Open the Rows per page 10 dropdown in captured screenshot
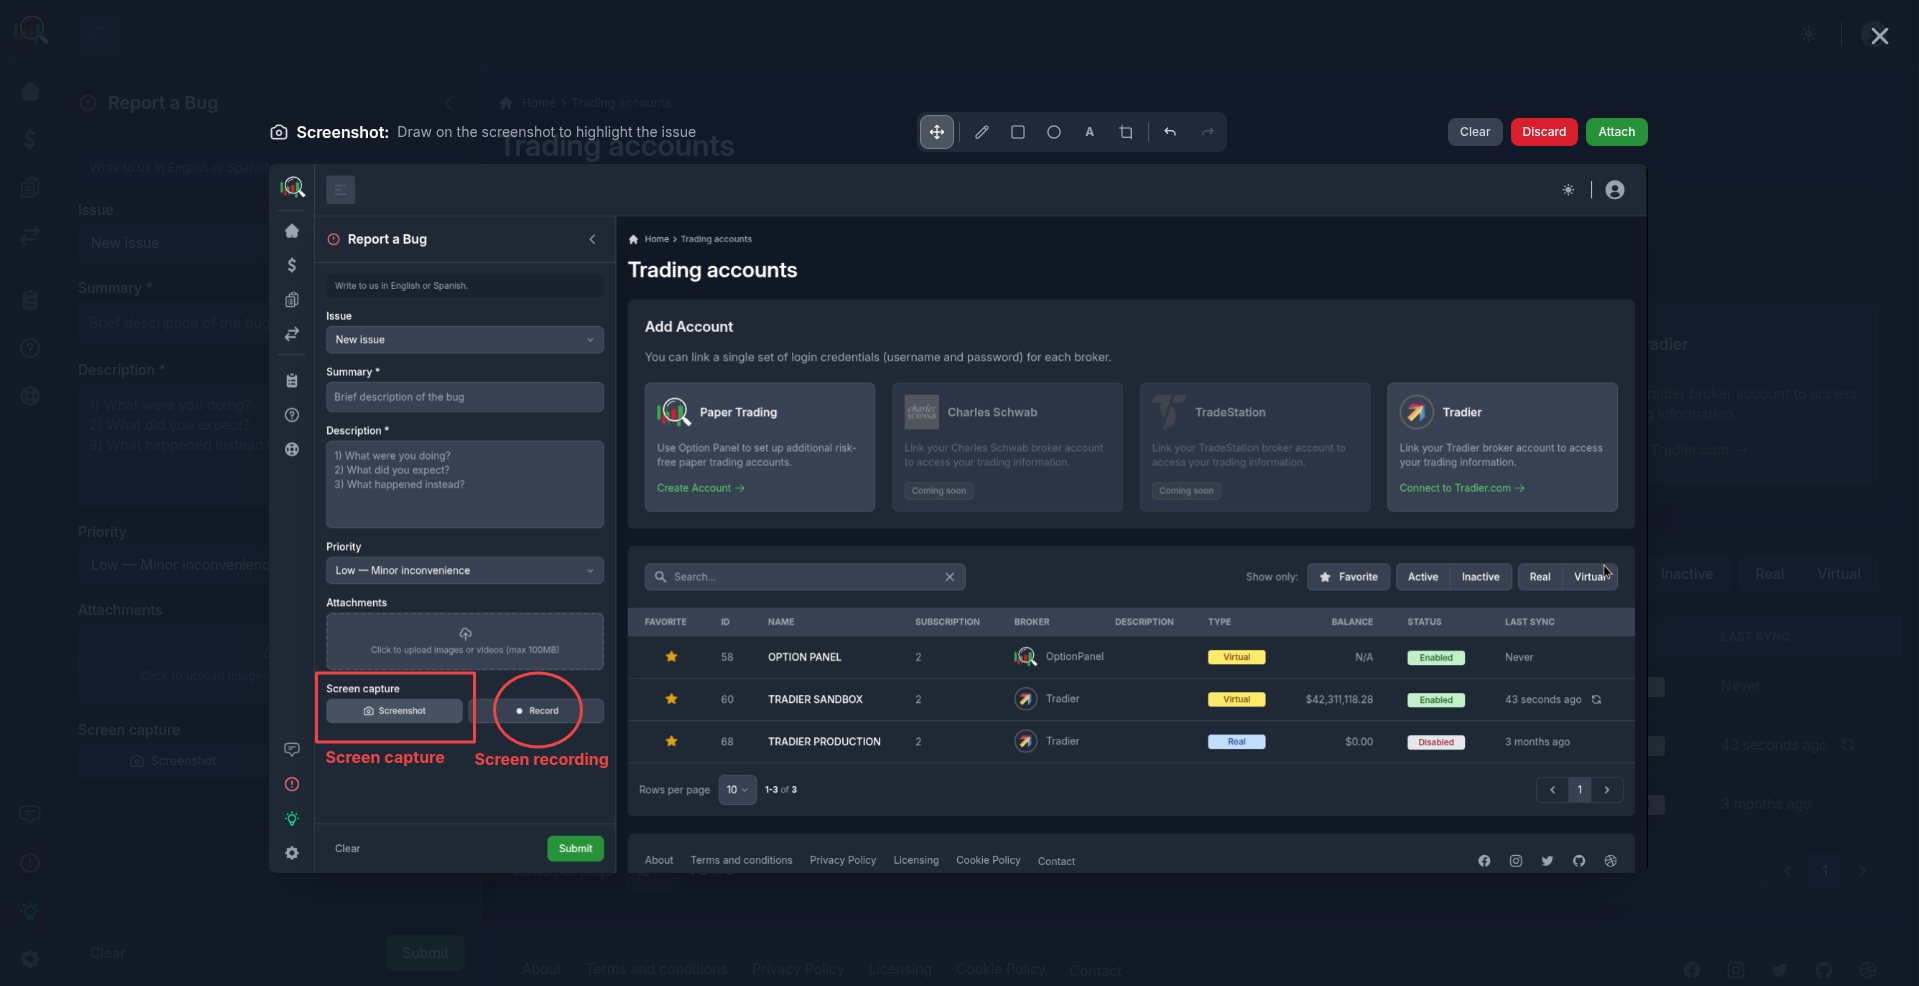The width and height of the screenshot is (1919, 986). [737, 790]
